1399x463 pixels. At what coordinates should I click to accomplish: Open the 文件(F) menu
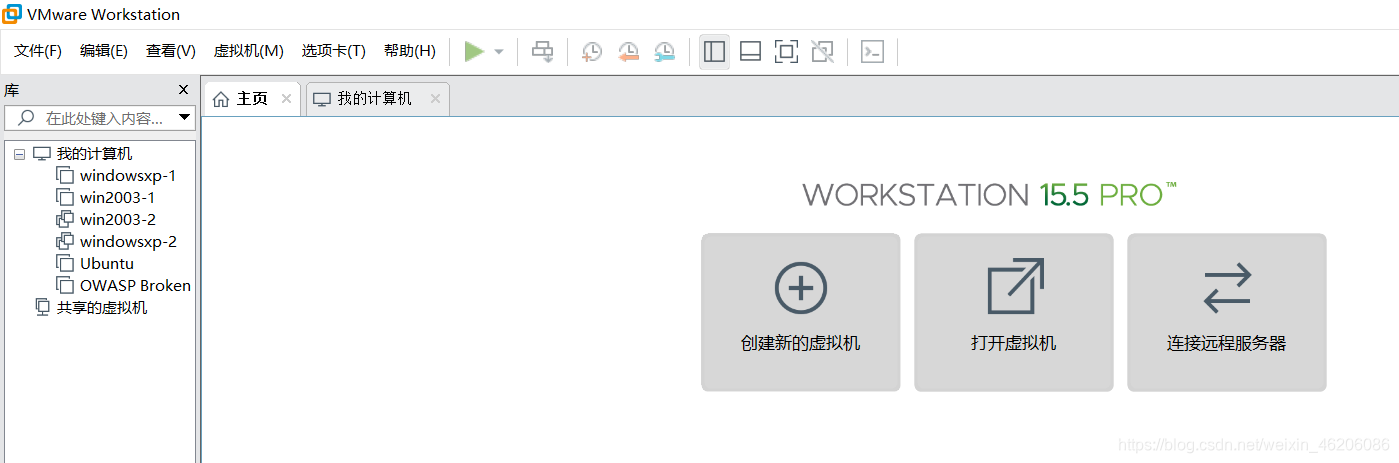(38, 51)
